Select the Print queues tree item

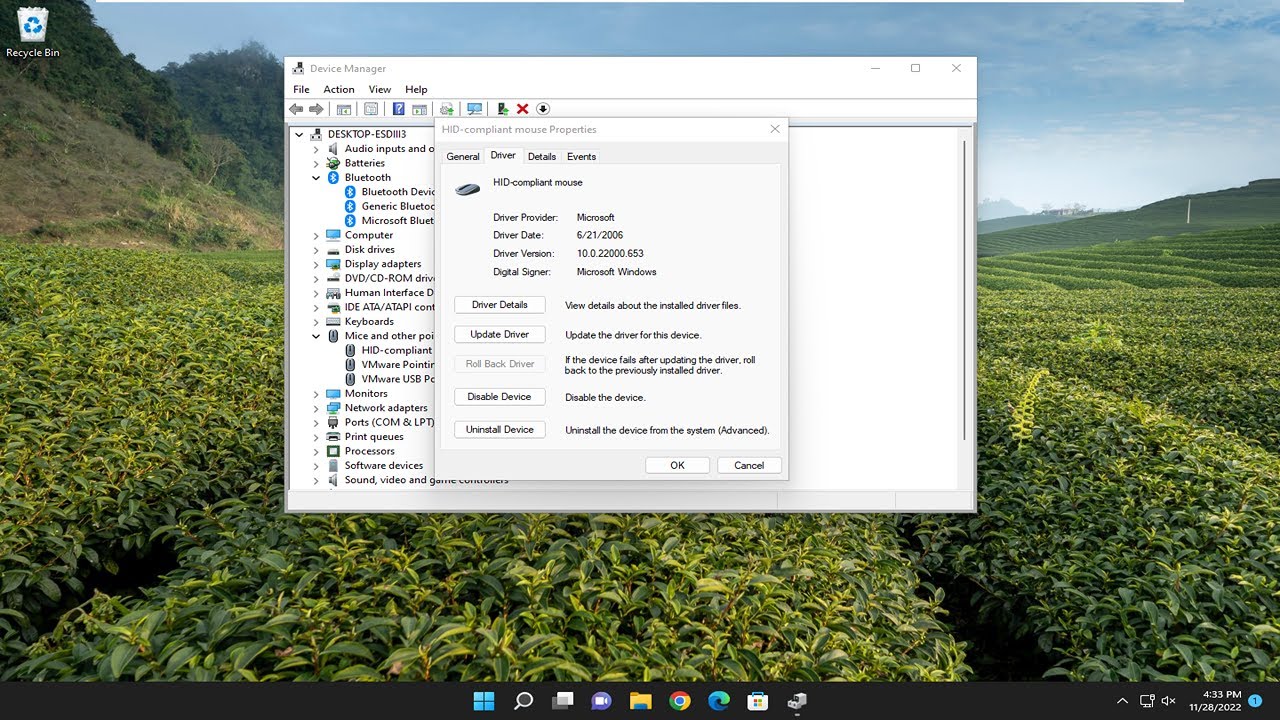coord(374,437)
